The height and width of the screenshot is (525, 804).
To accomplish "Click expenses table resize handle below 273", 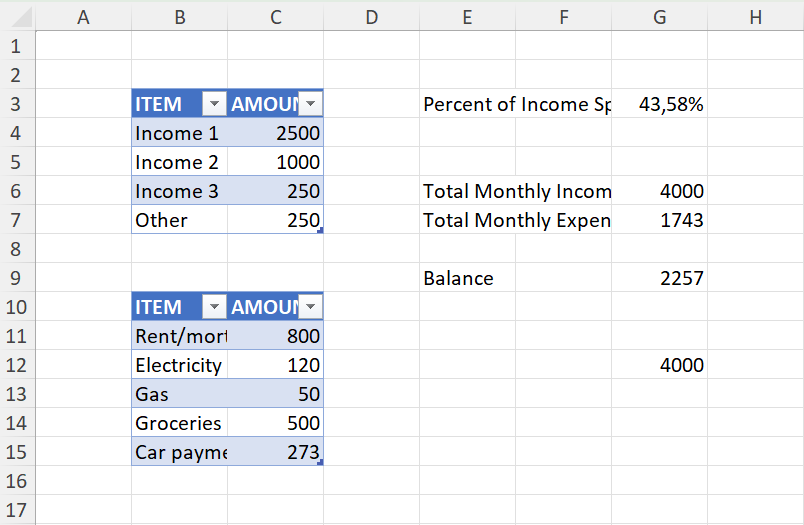I will tap(320, 462).
